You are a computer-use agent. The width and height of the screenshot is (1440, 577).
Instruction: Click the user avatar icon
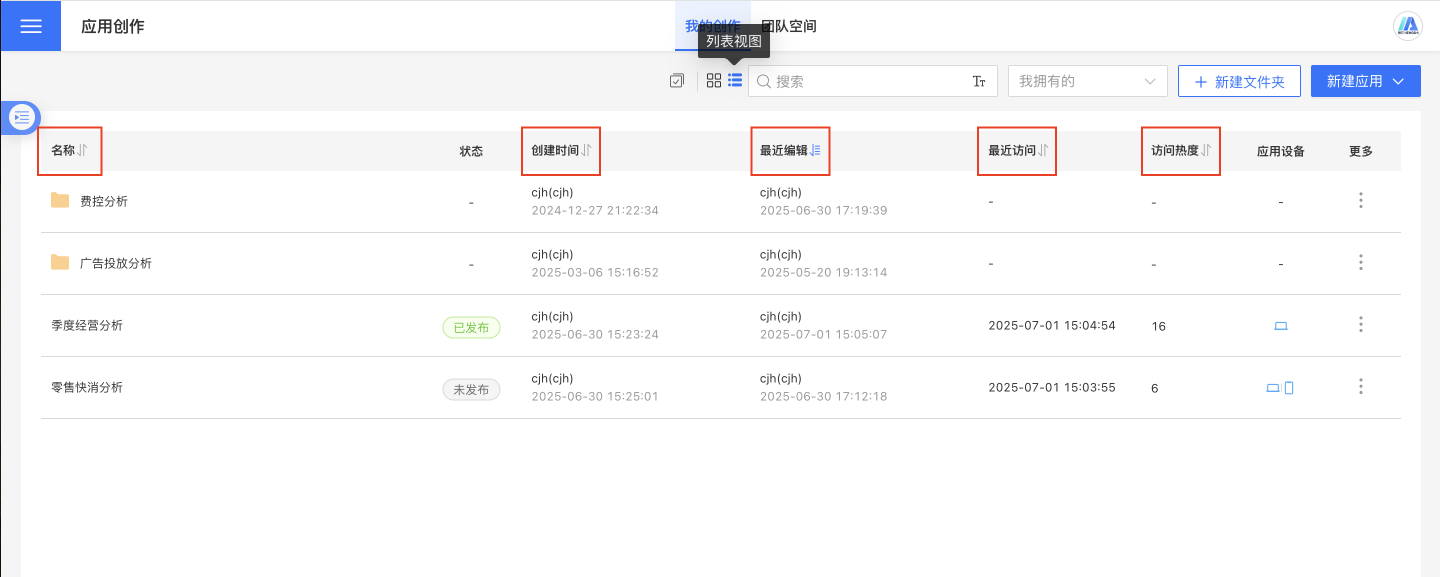click(x=1409, y=26)
